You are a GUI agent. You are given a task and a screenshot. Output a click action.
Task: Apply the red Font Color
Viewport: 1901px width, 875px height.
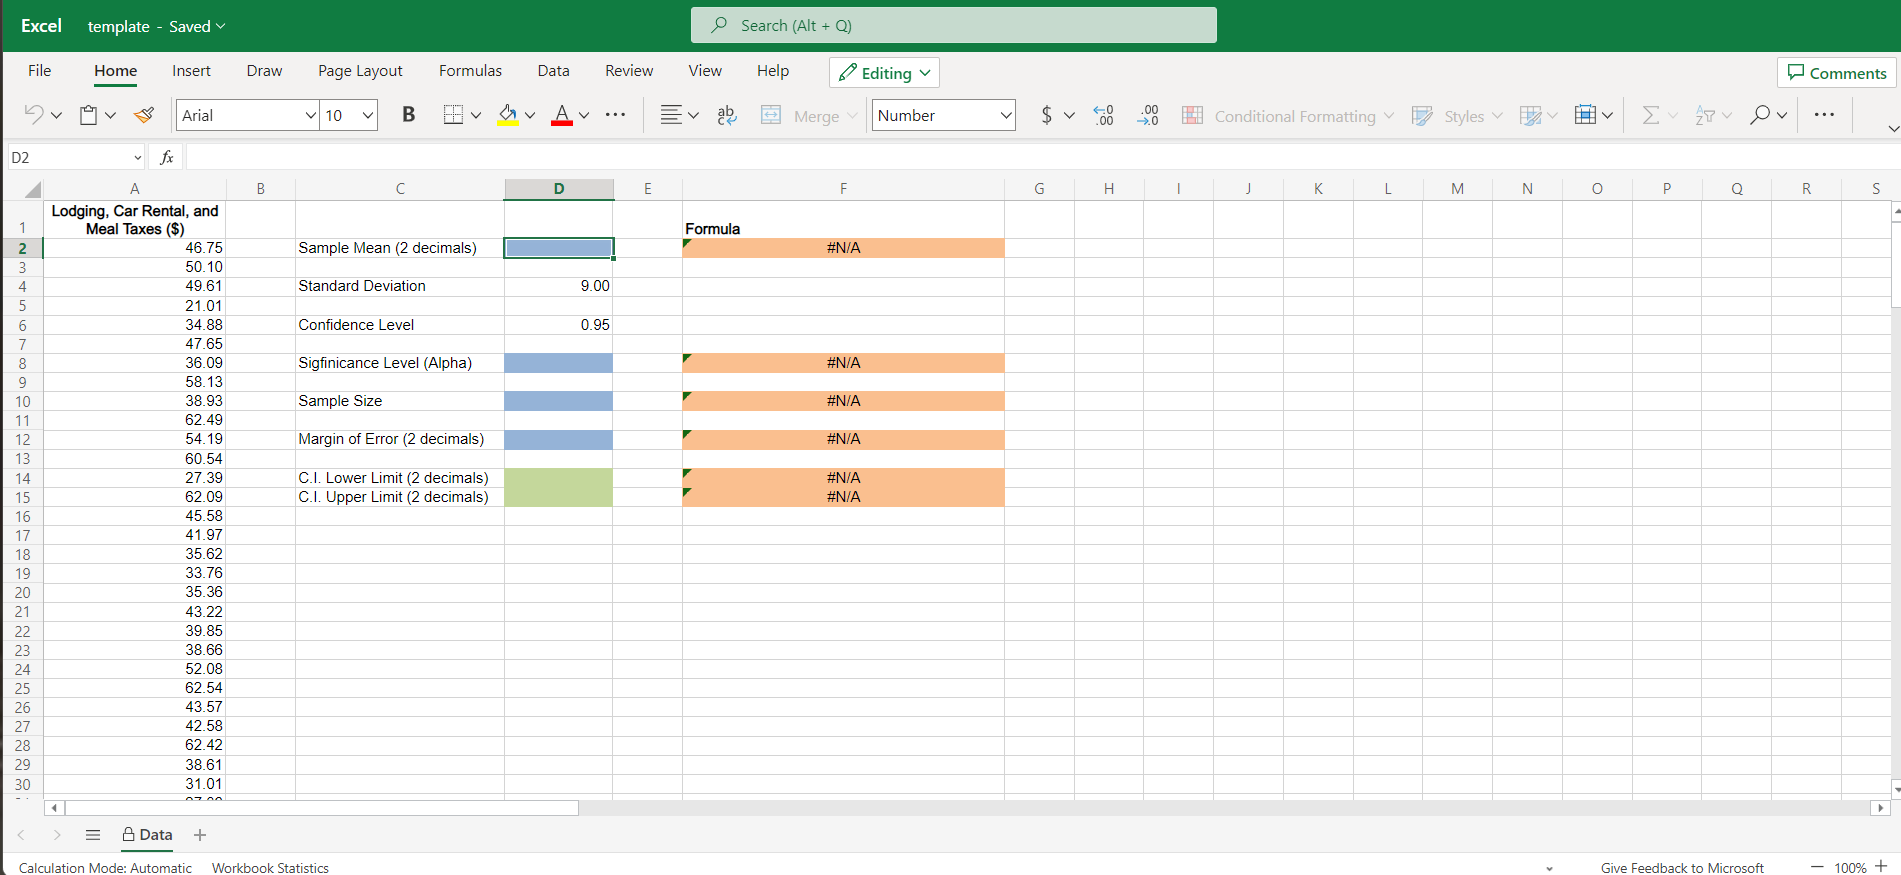562,115
